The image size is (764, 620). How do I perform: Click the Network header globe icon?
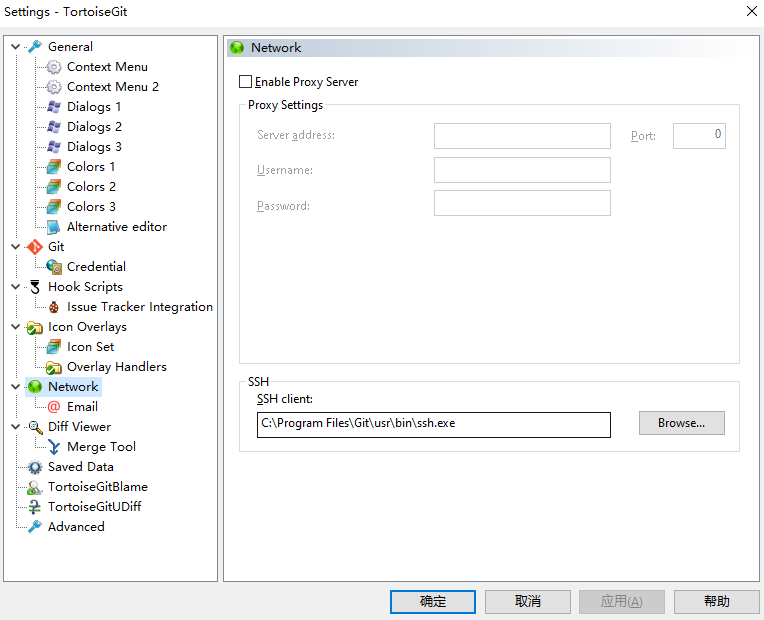point(237,48)
